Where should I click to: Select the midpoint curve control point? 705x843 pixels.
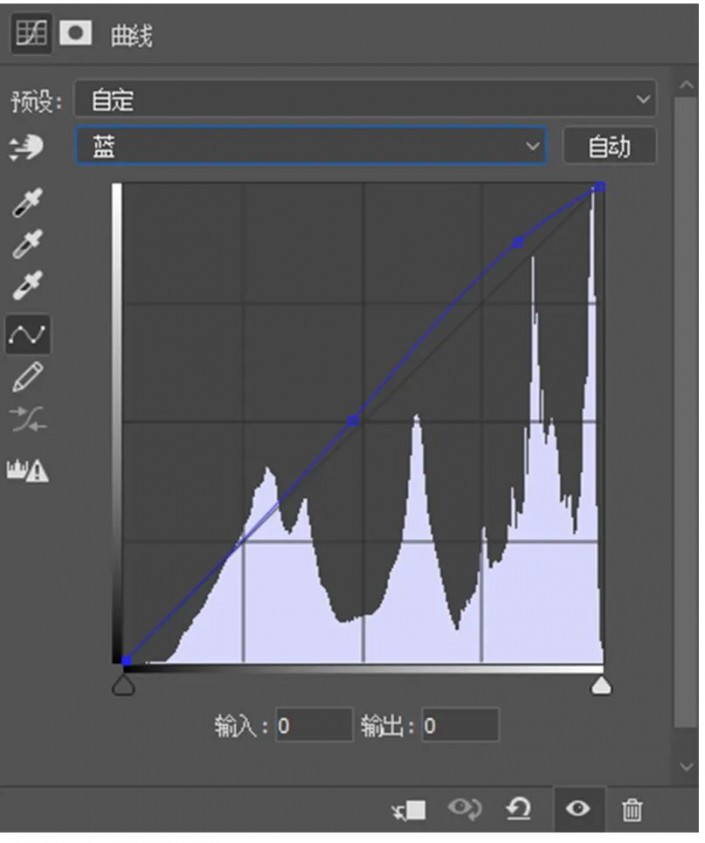point(353,420)
